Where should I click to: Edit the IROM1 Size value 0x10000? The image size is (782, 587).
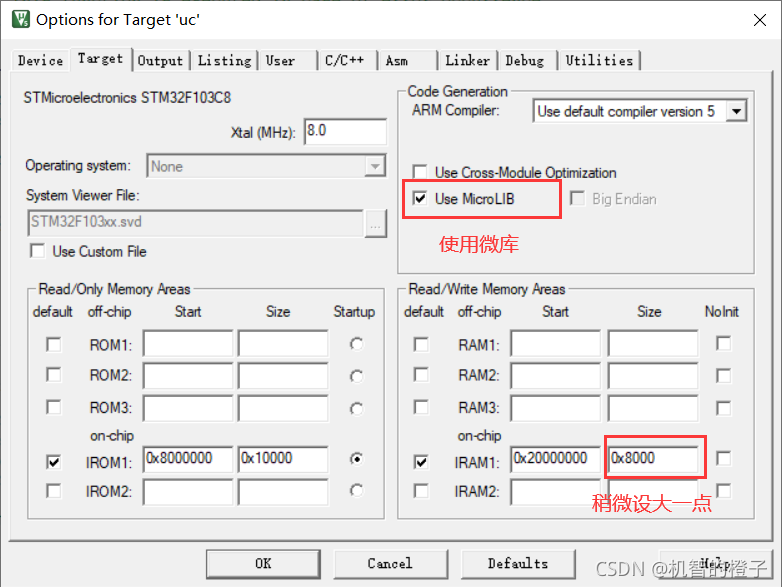tap(283, 459)
